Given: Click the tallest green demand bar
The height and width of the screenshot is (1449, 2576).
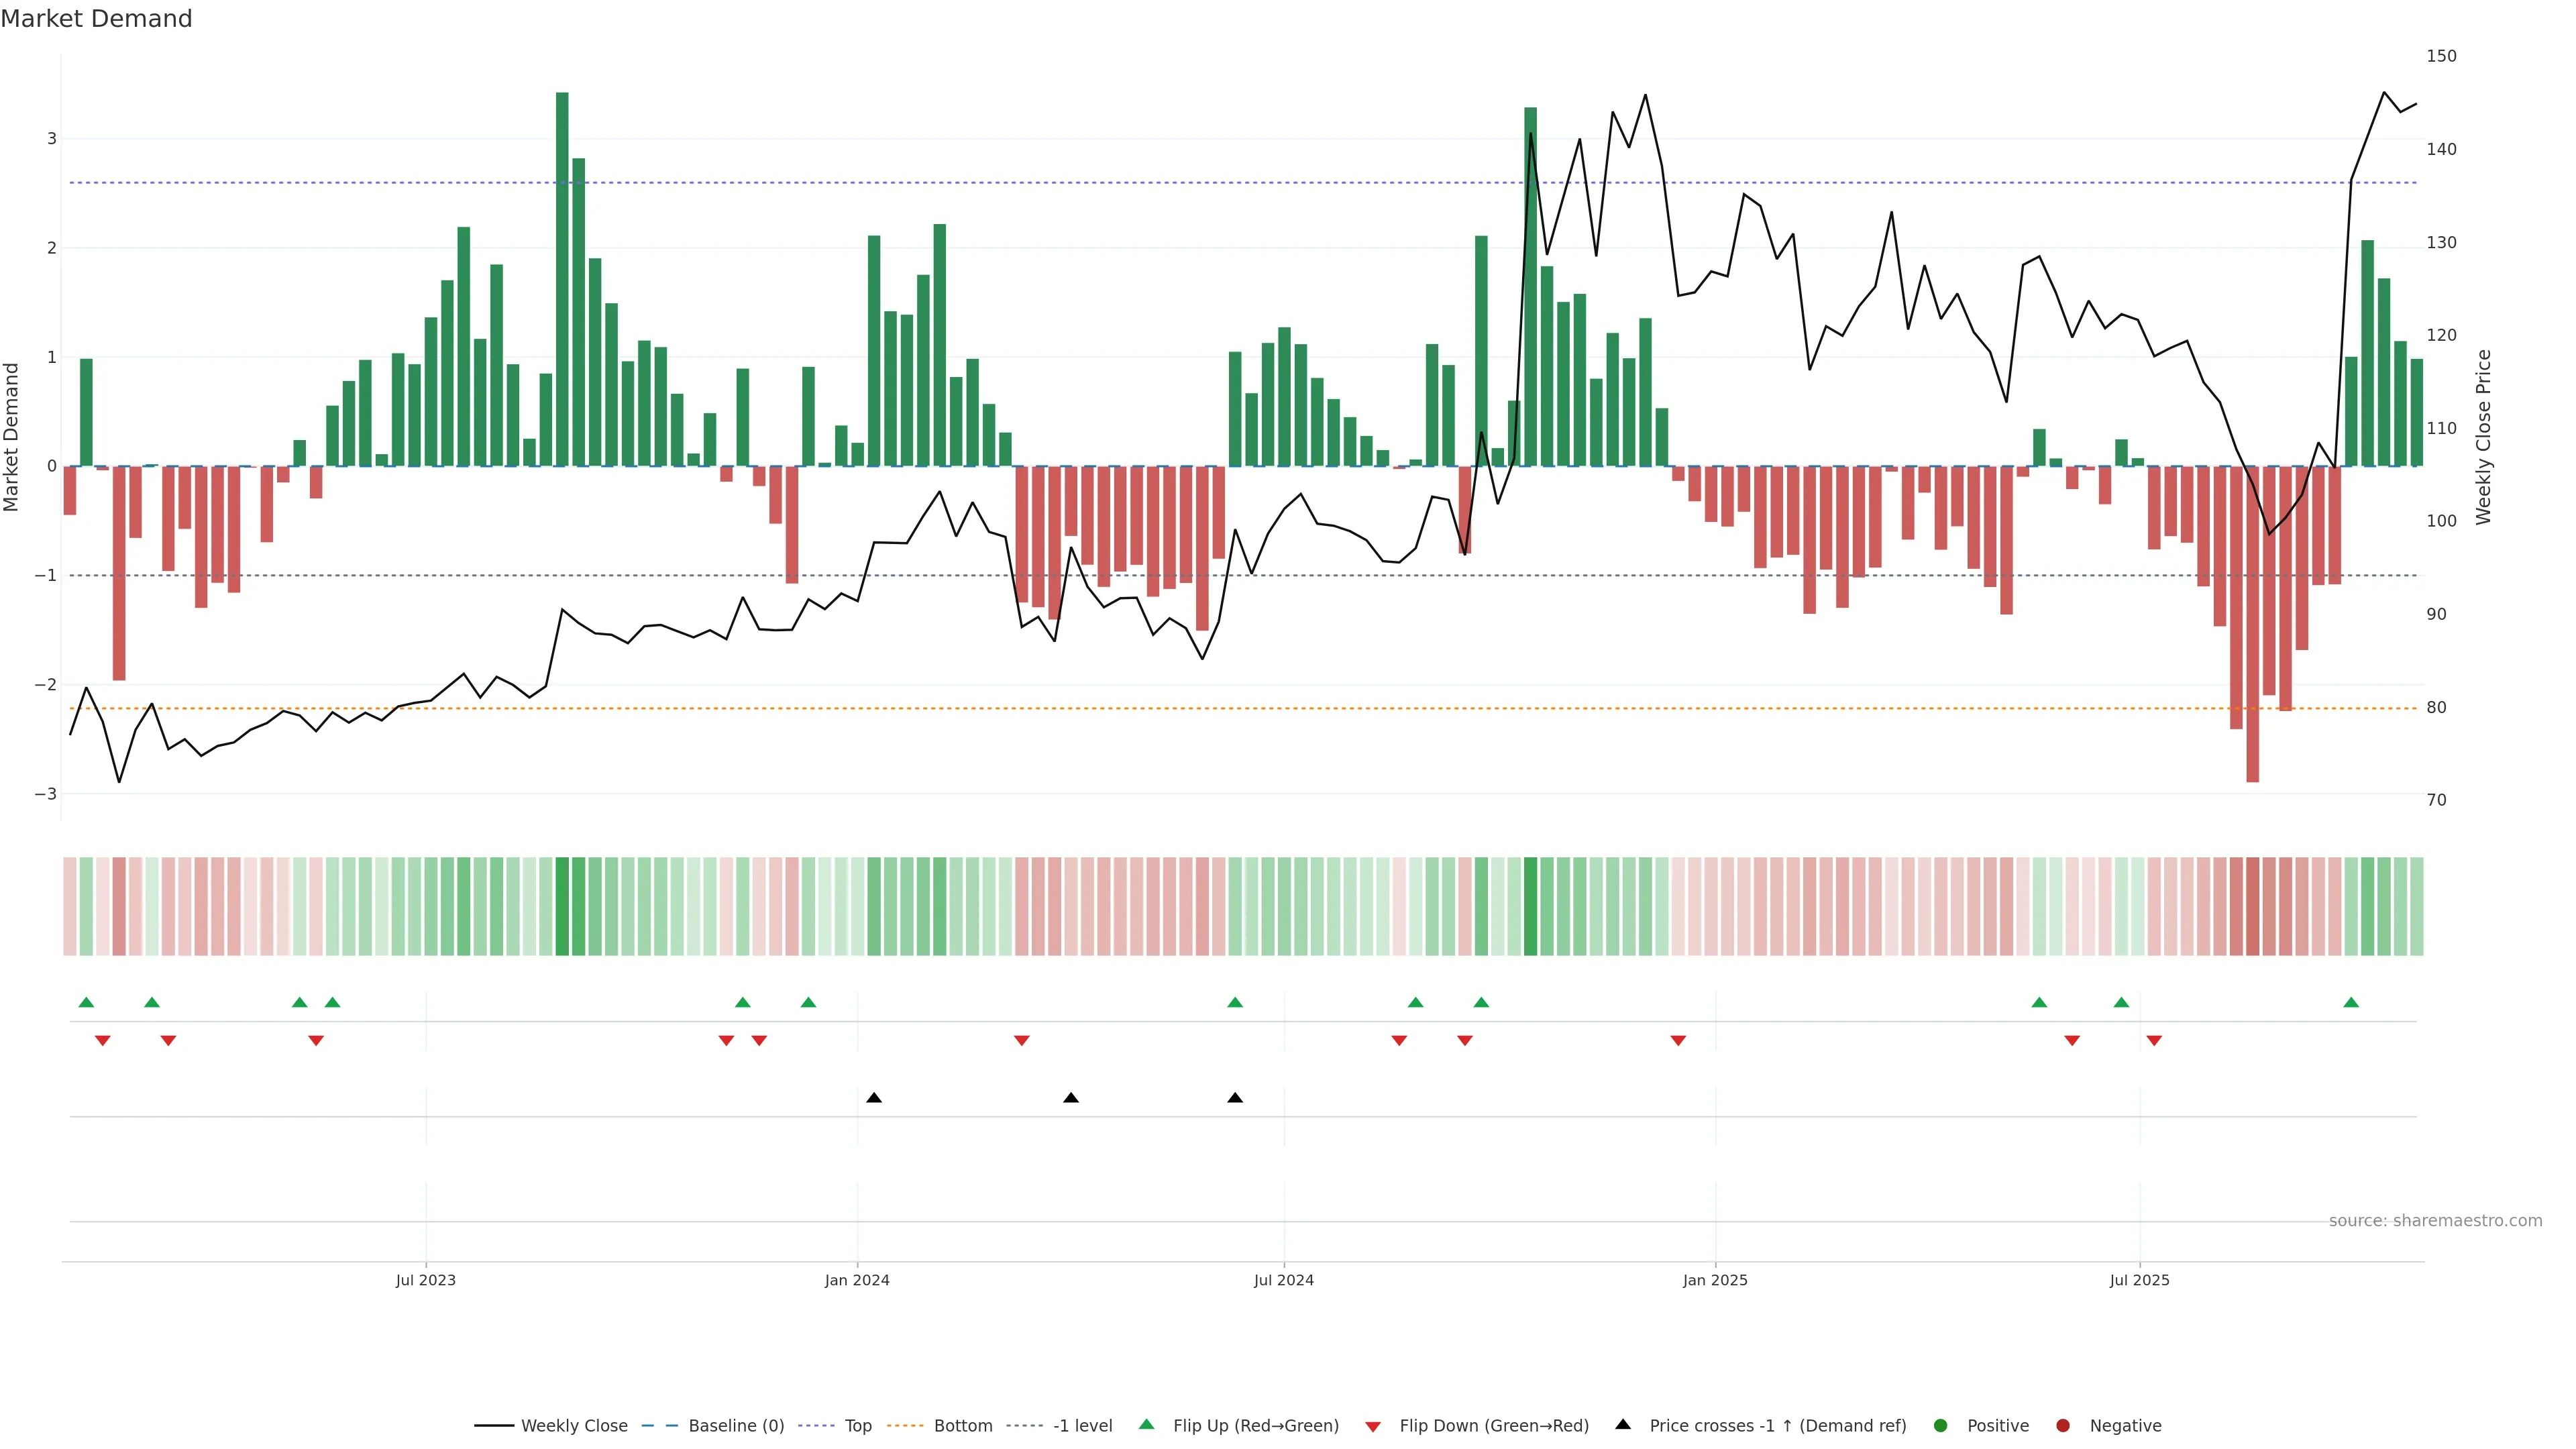Looking at the screenshot, I should (x=562, y=280).
